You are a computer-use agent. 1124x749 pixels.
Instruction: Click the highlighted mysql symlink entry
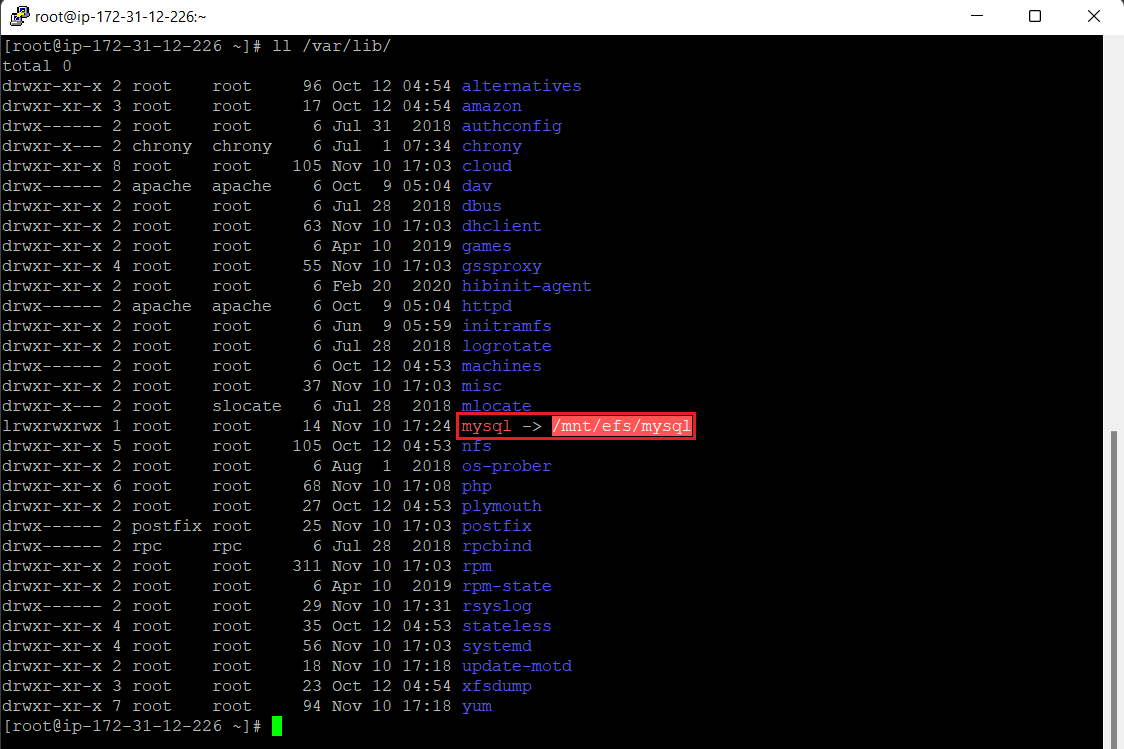point(486,425)
